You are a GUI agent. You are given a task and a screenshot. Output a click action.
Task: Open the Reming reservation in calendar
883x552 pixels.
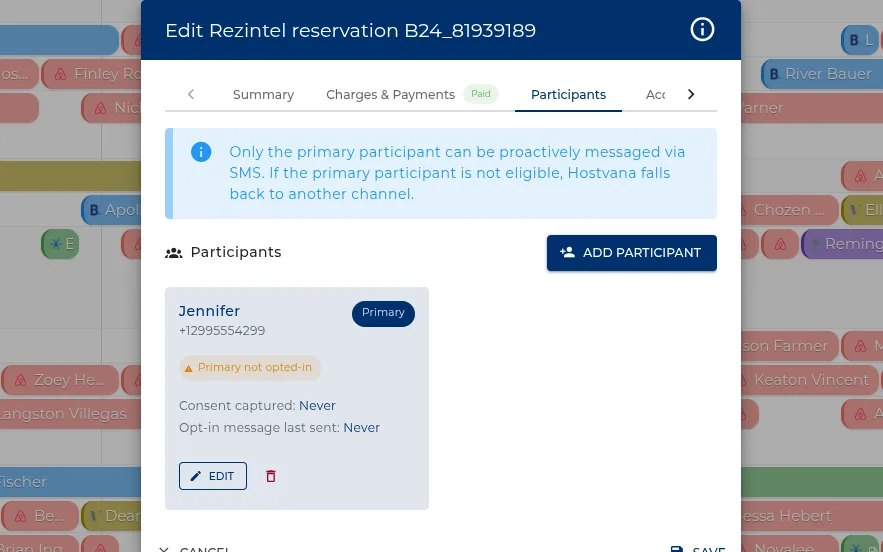click(842, 244)
